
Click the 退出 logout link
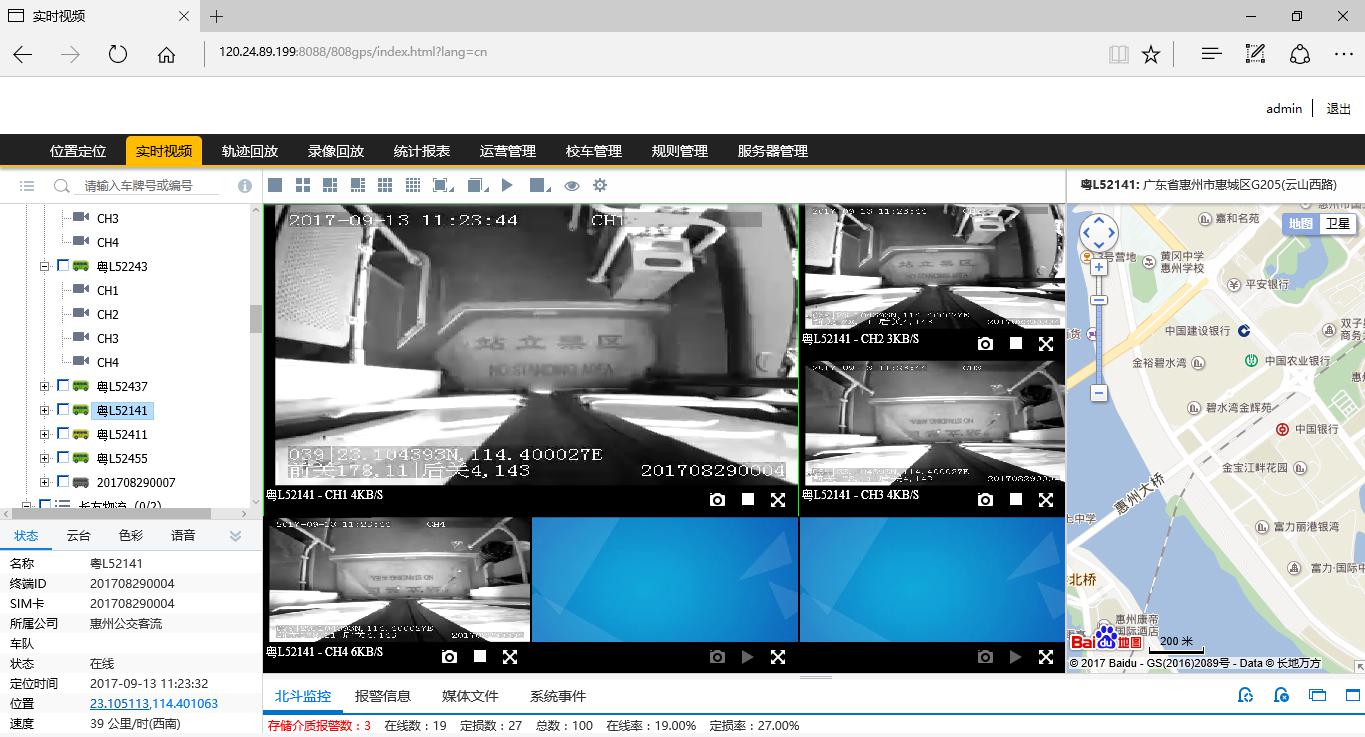click(x=1339, y=108)
